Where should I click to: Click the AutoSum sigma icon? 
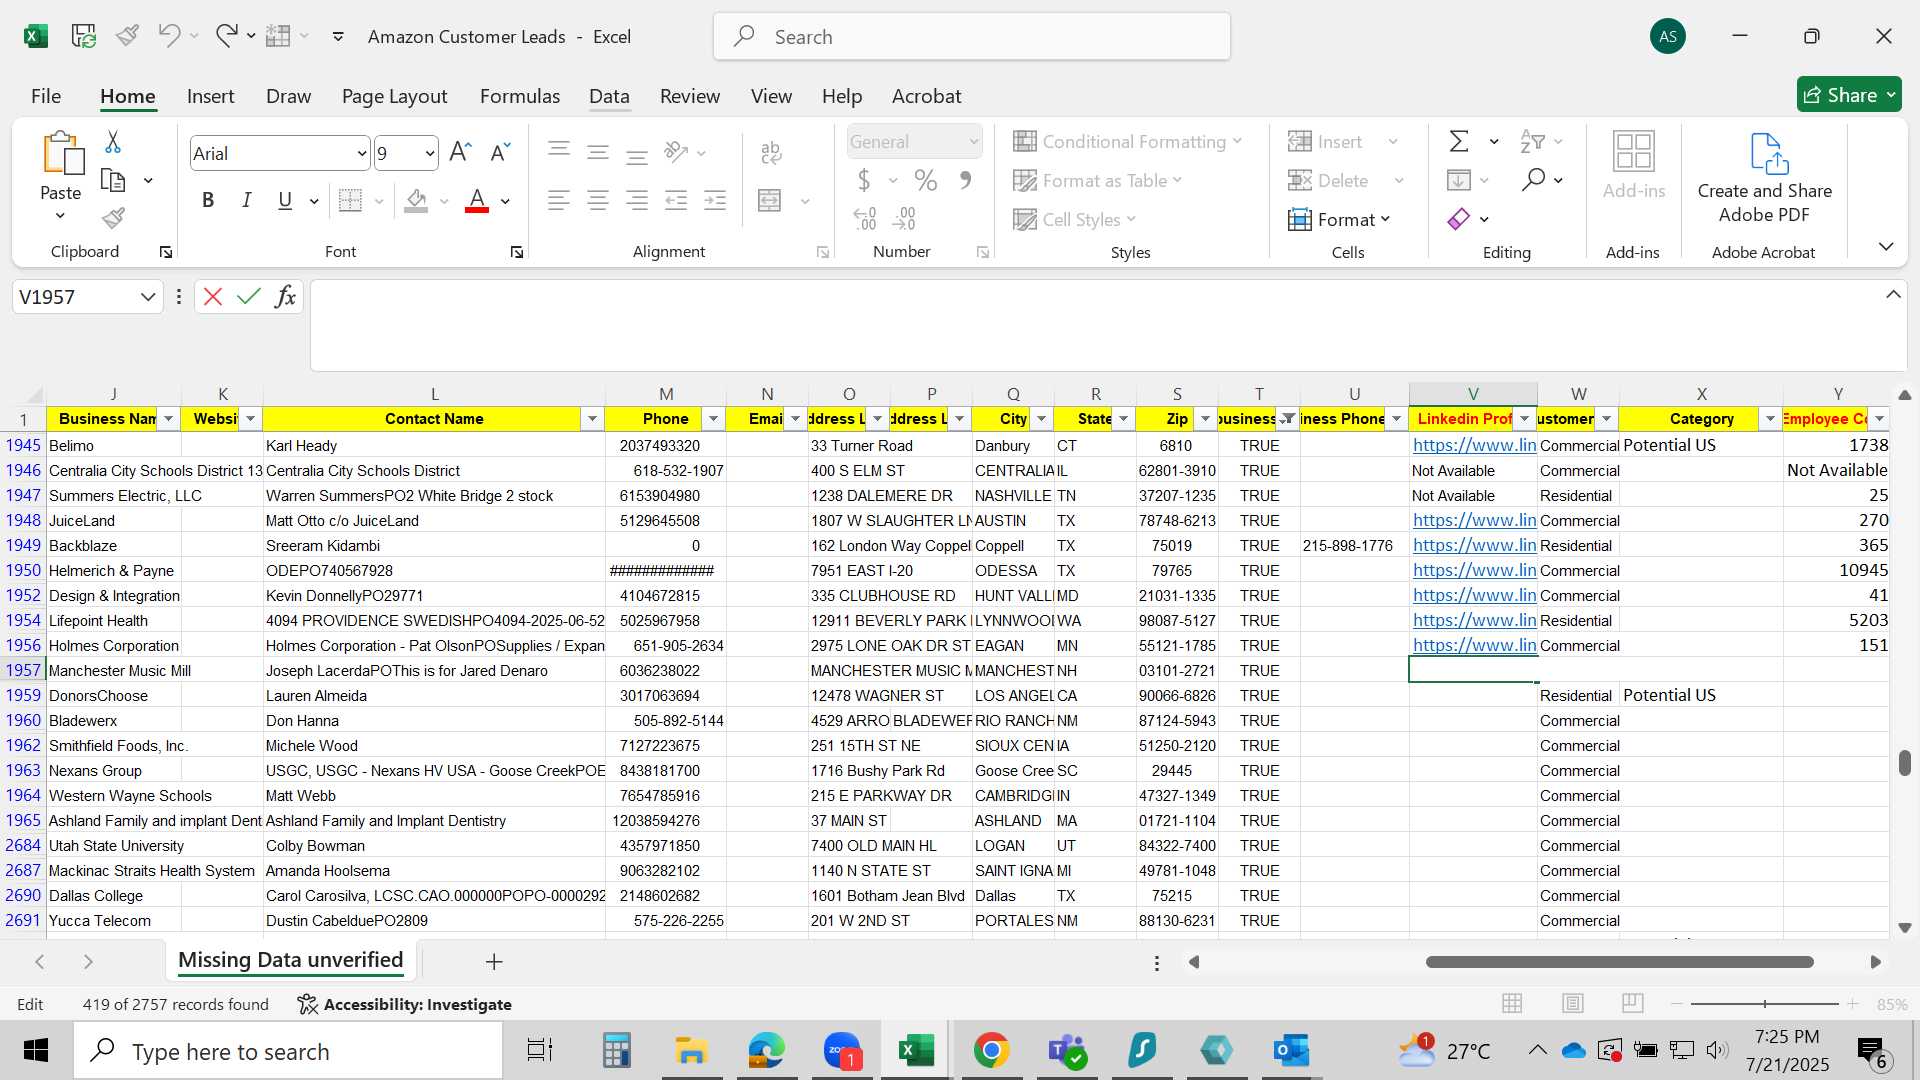[1459, 141]
